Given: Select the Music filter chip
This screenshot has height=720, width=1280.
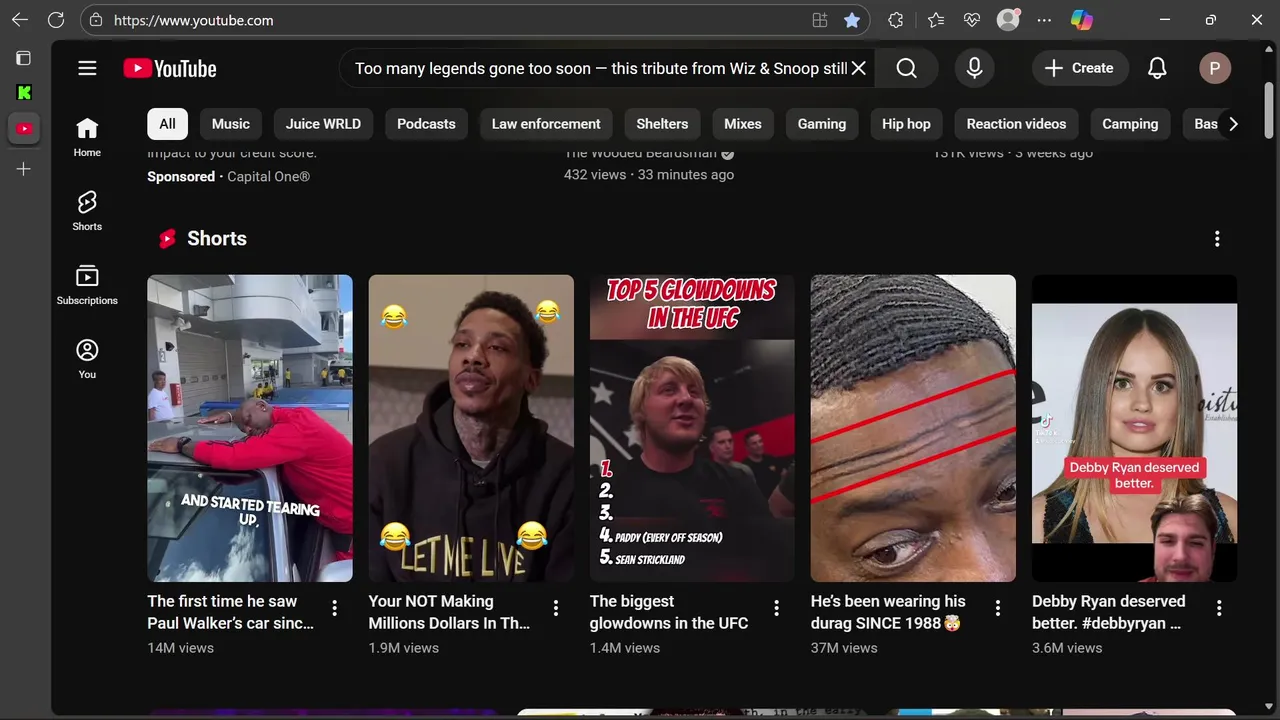Looking at the screenshot, I should [x=231, y=124].
